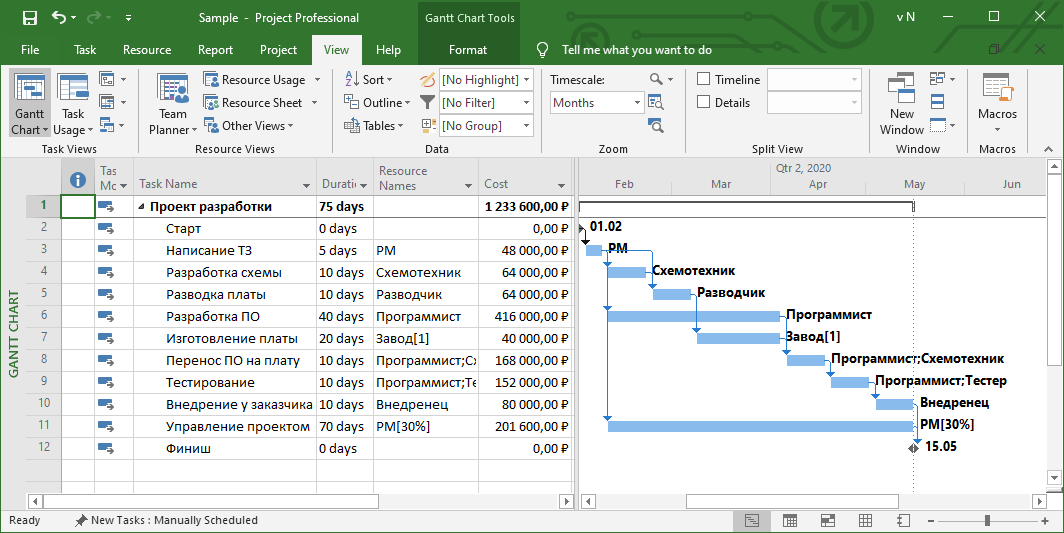Open the Filter dropdown

click(x=527, y=103)
